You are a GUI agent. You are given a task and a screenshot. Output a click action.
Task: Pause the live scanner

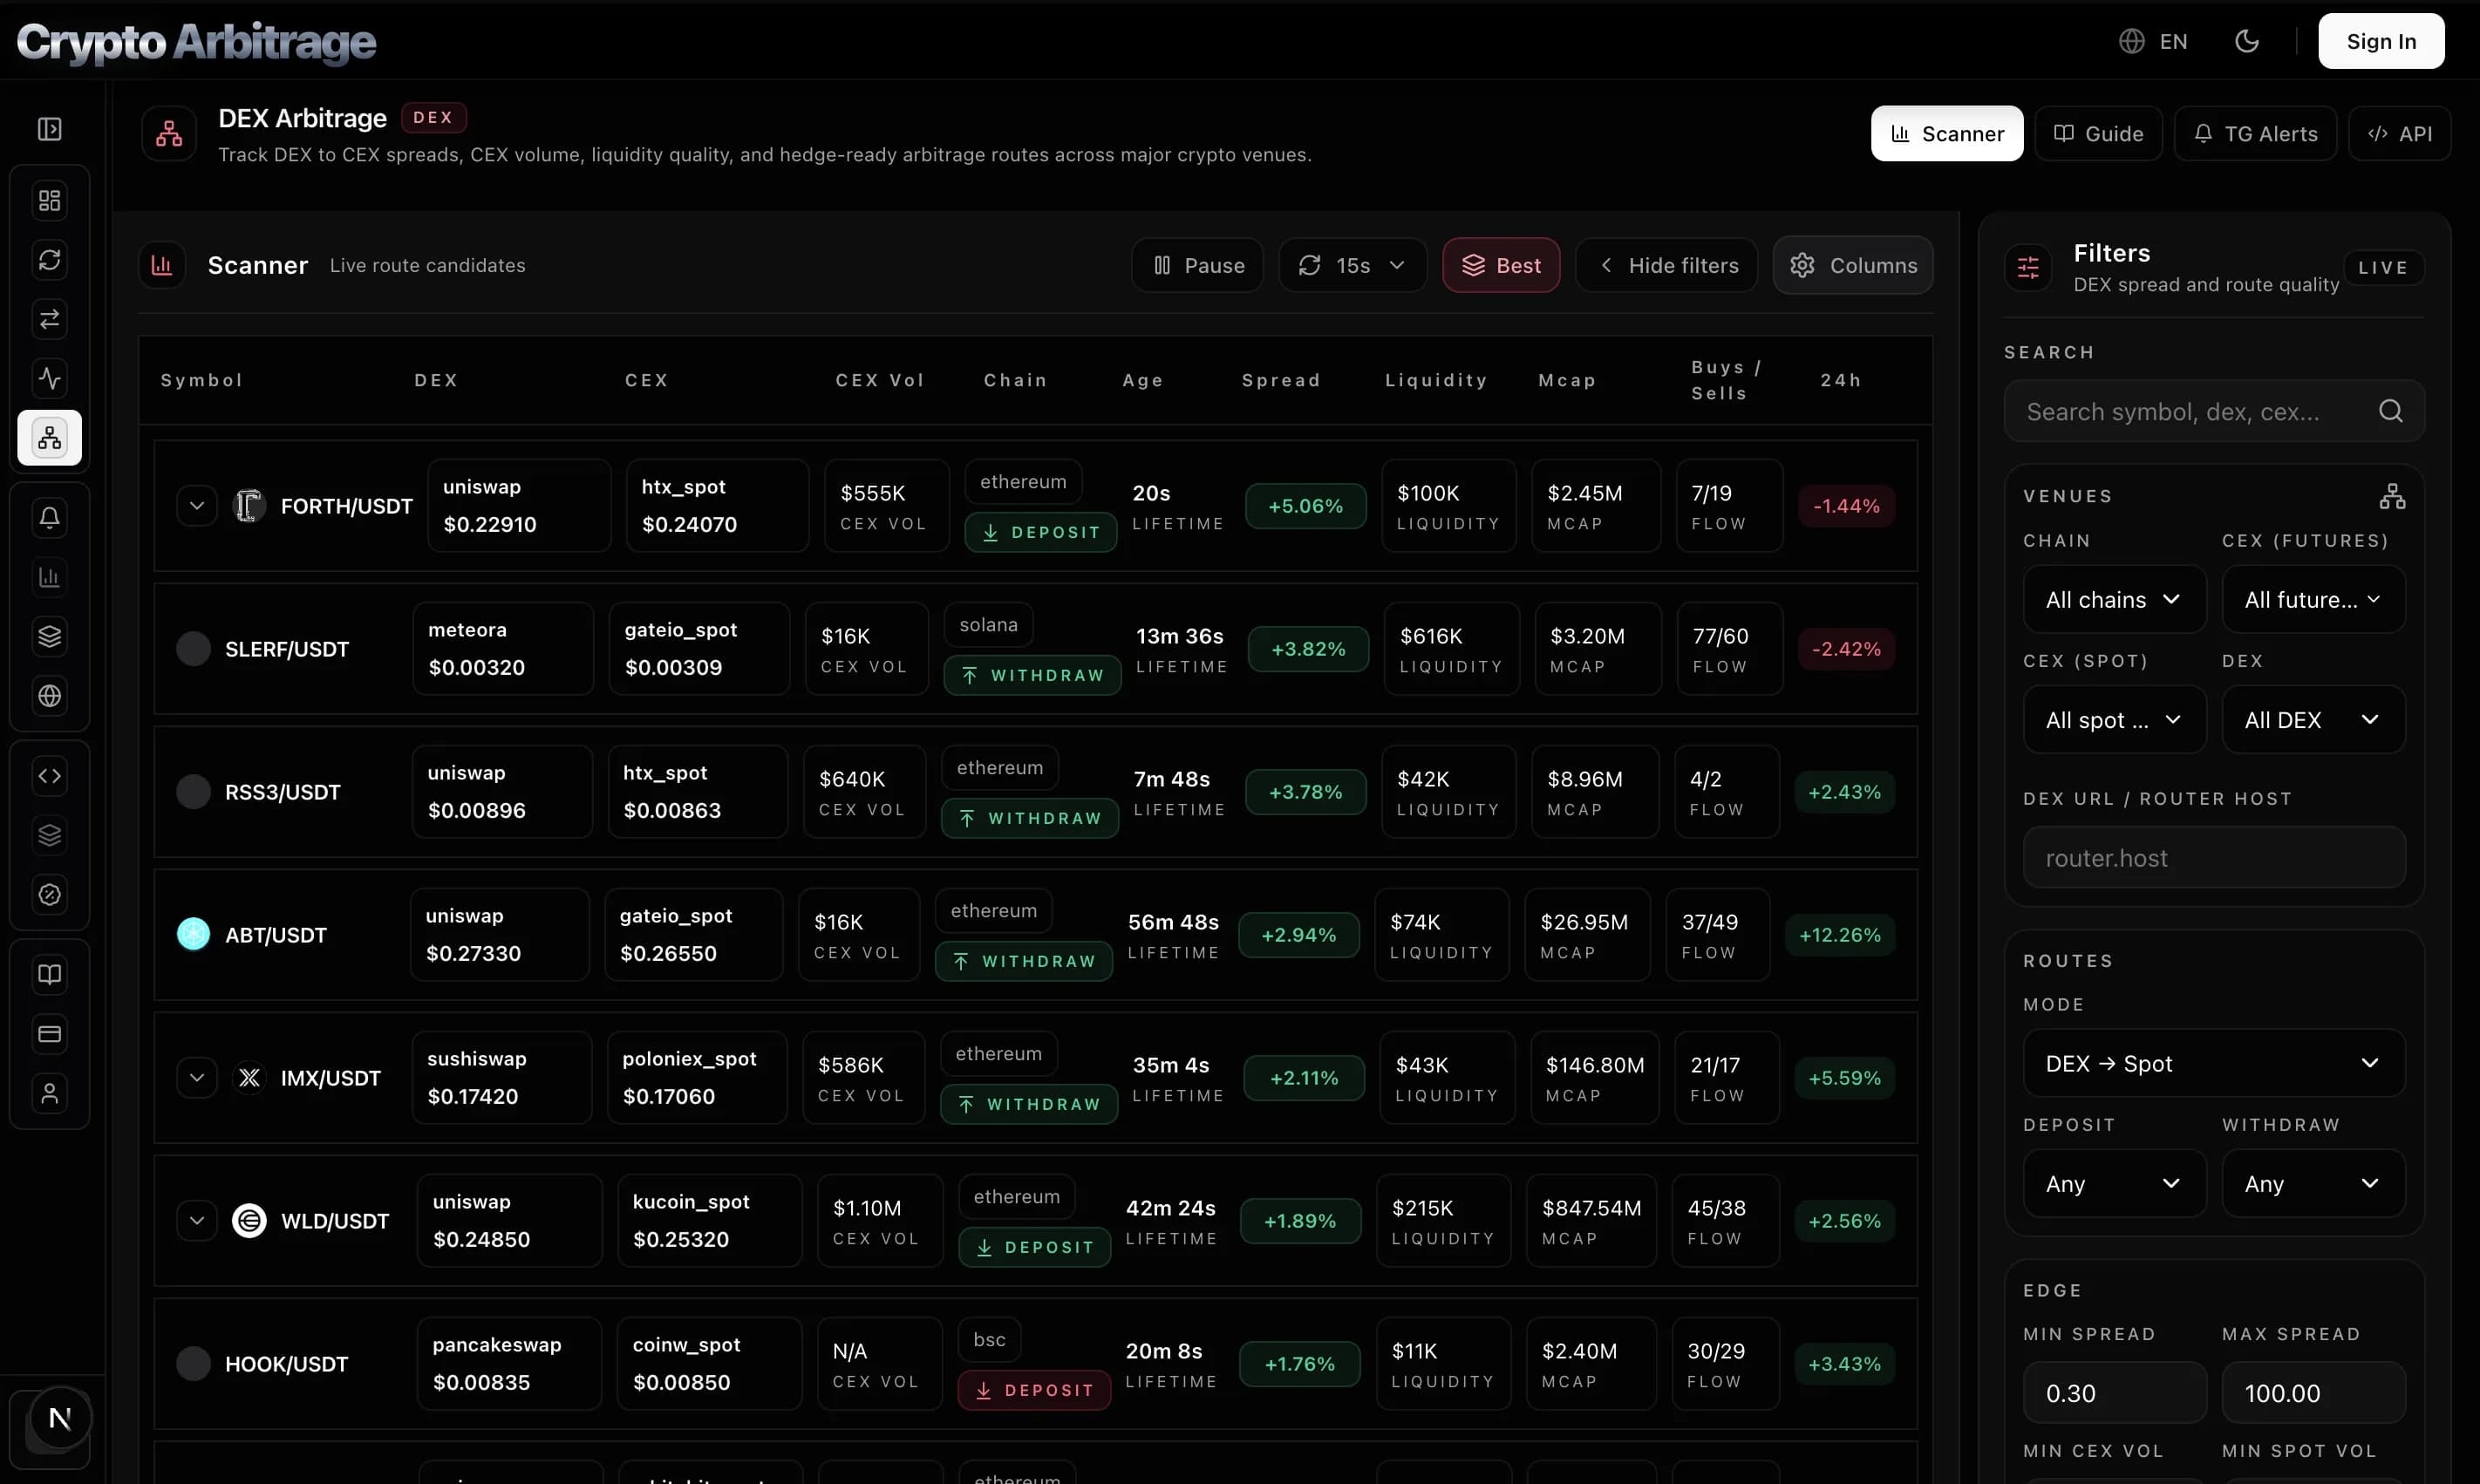[1198, 265]
